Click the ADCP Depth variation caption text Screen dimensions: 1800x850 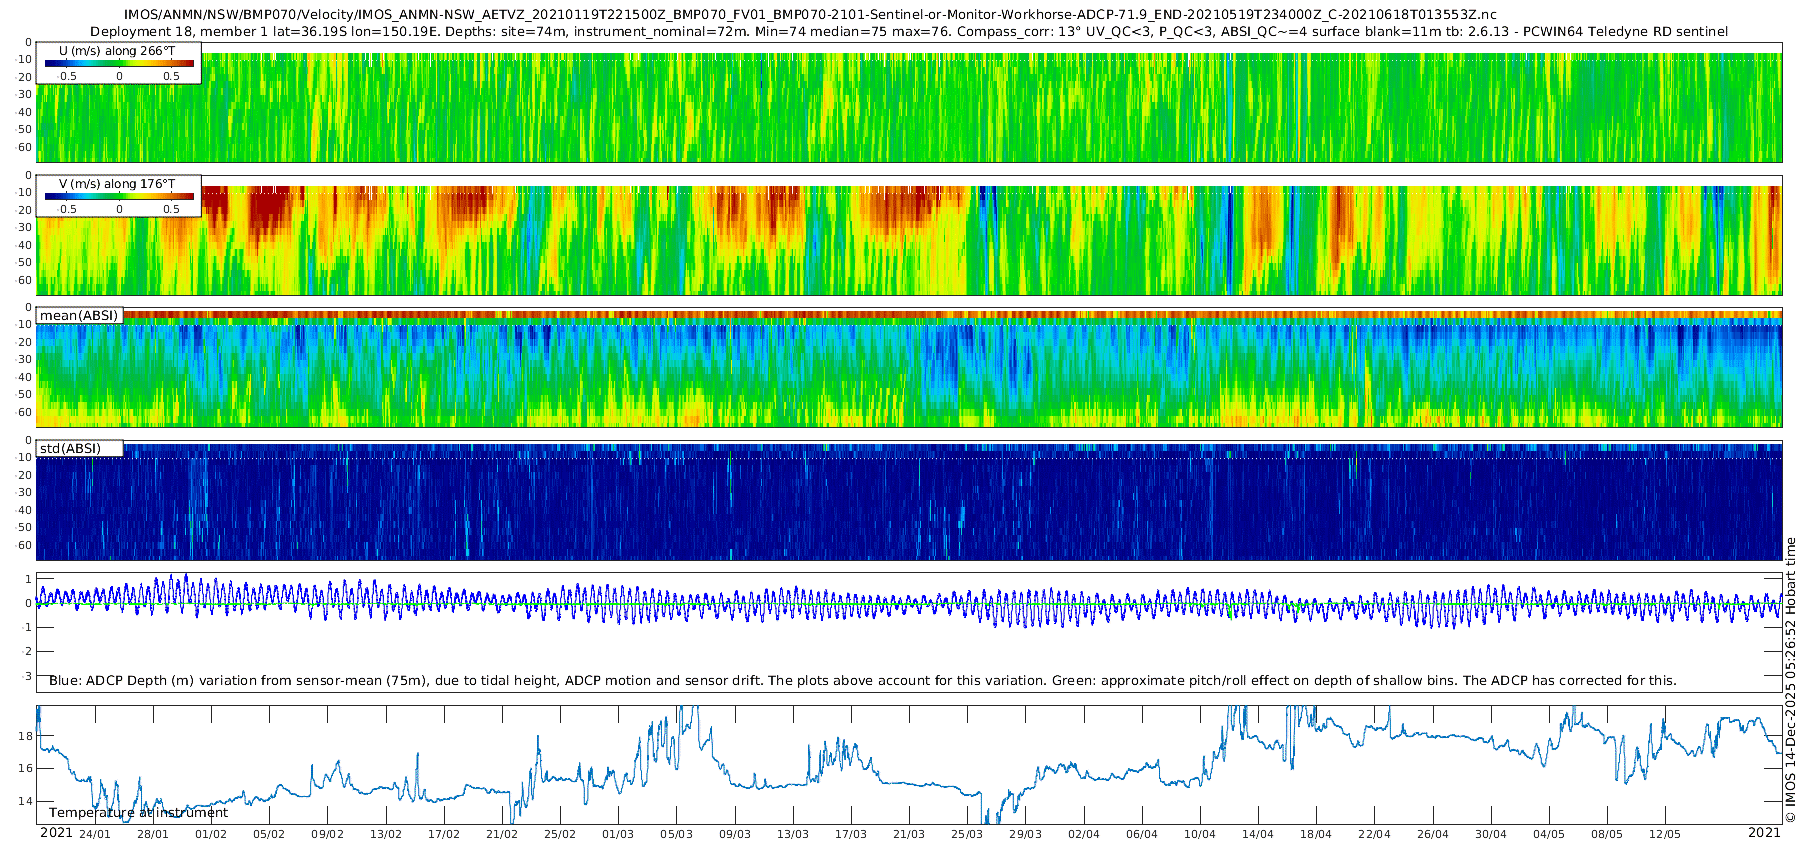862,680
